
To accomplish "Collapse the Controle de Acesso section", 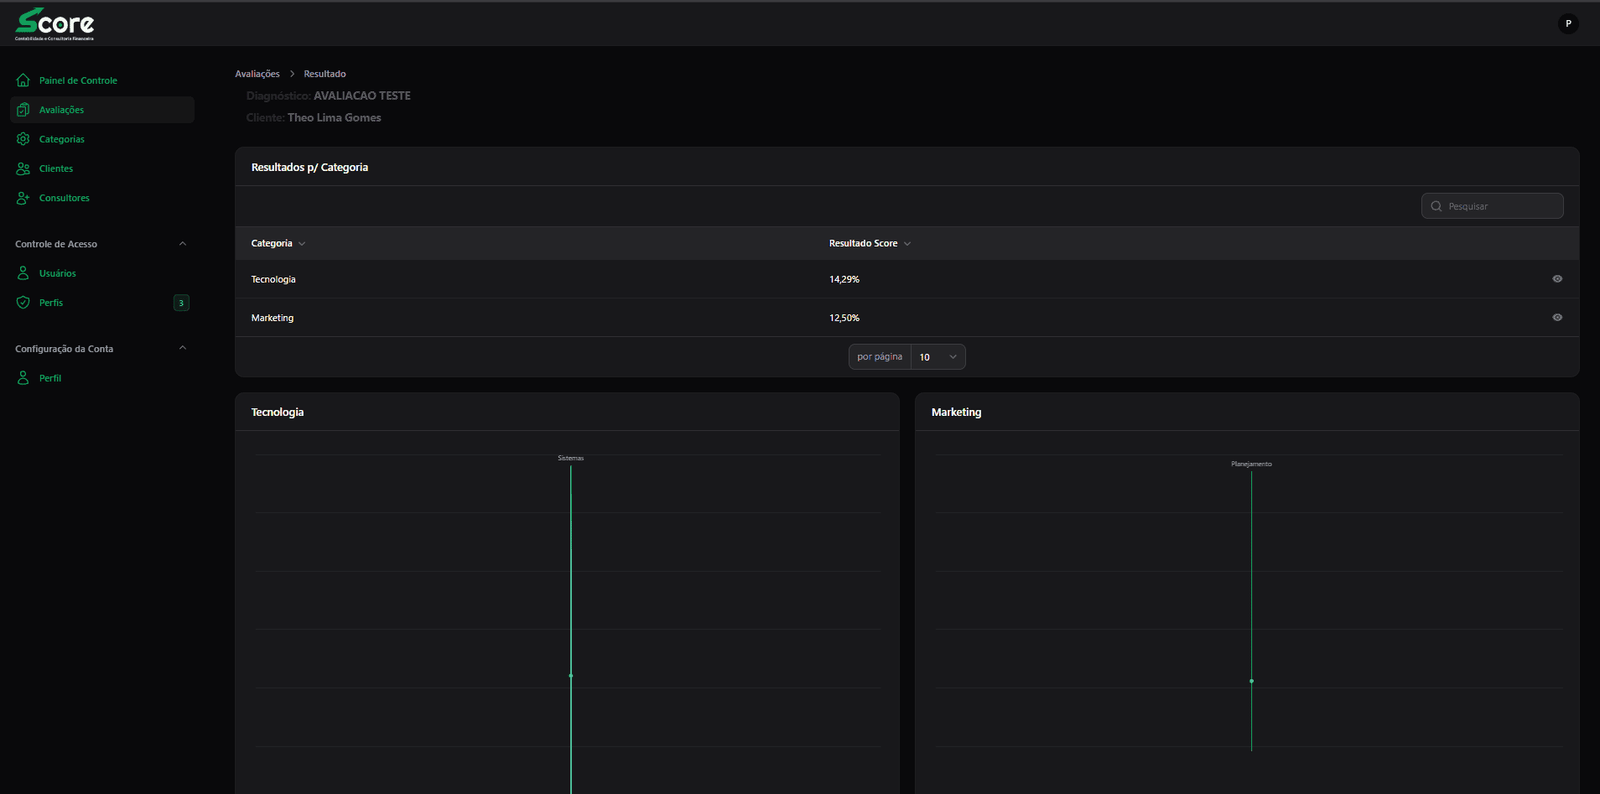I will (x=182, y=244).
